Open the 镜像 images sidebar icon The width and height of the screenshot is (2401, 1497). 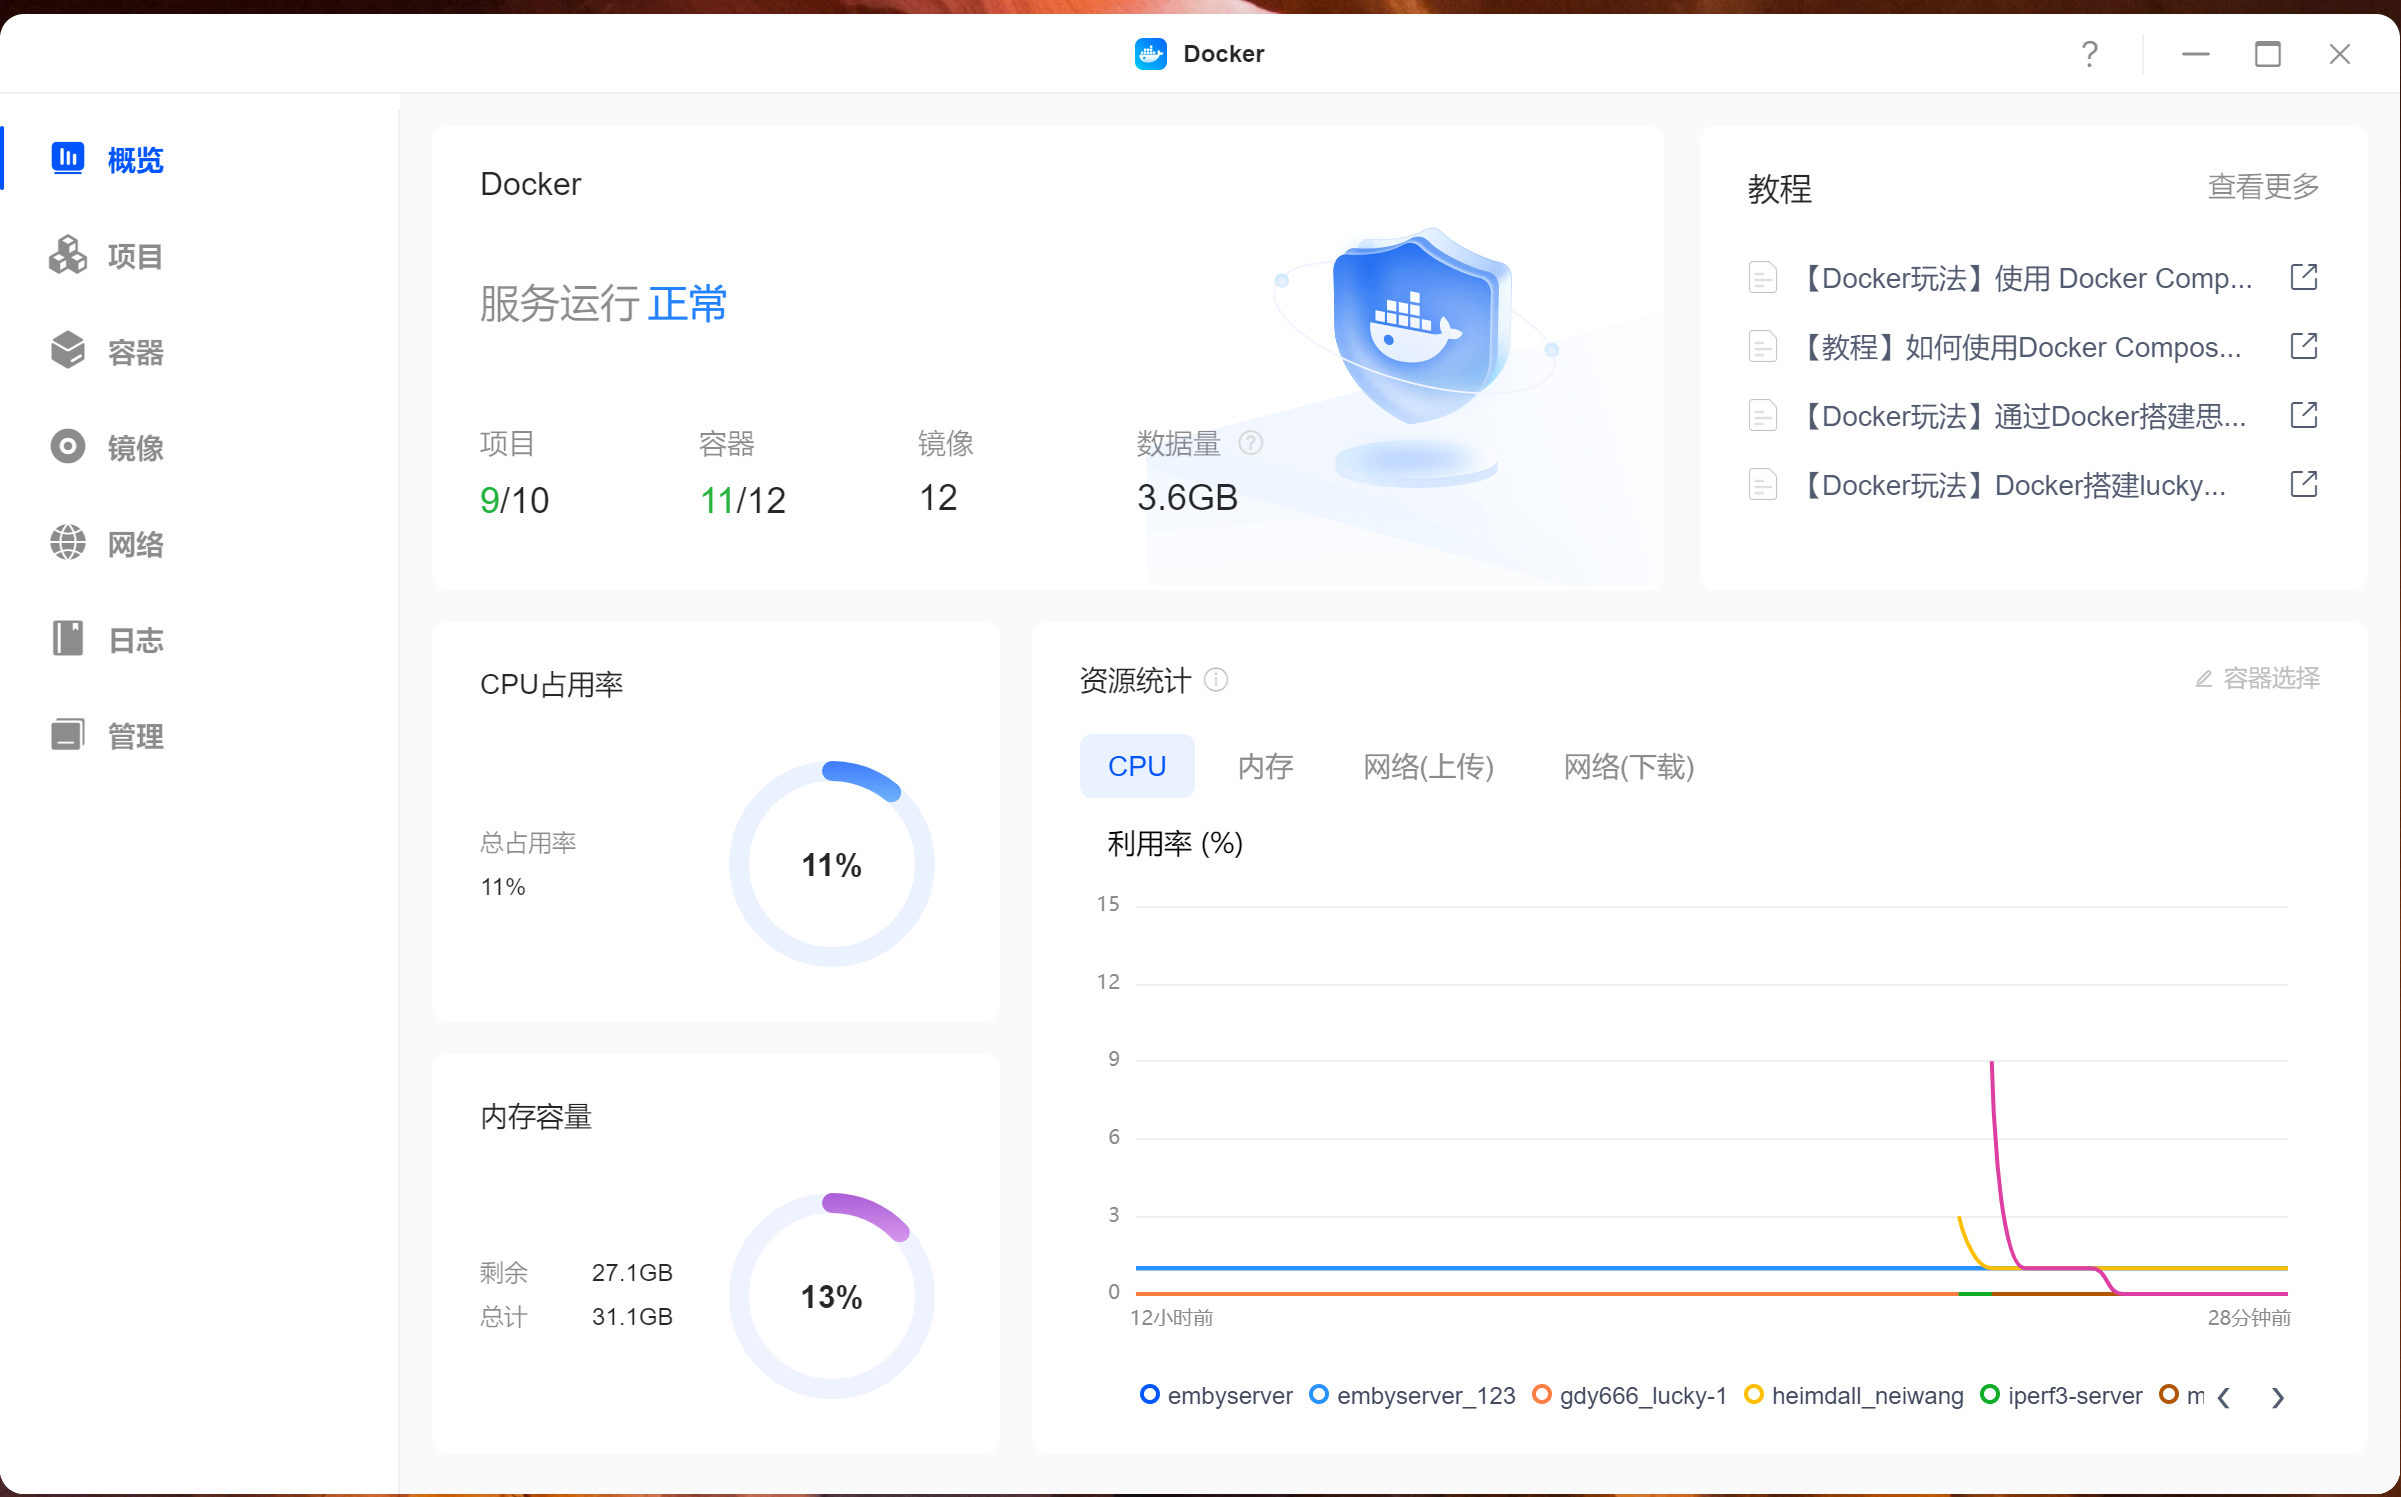coord(67,446)
